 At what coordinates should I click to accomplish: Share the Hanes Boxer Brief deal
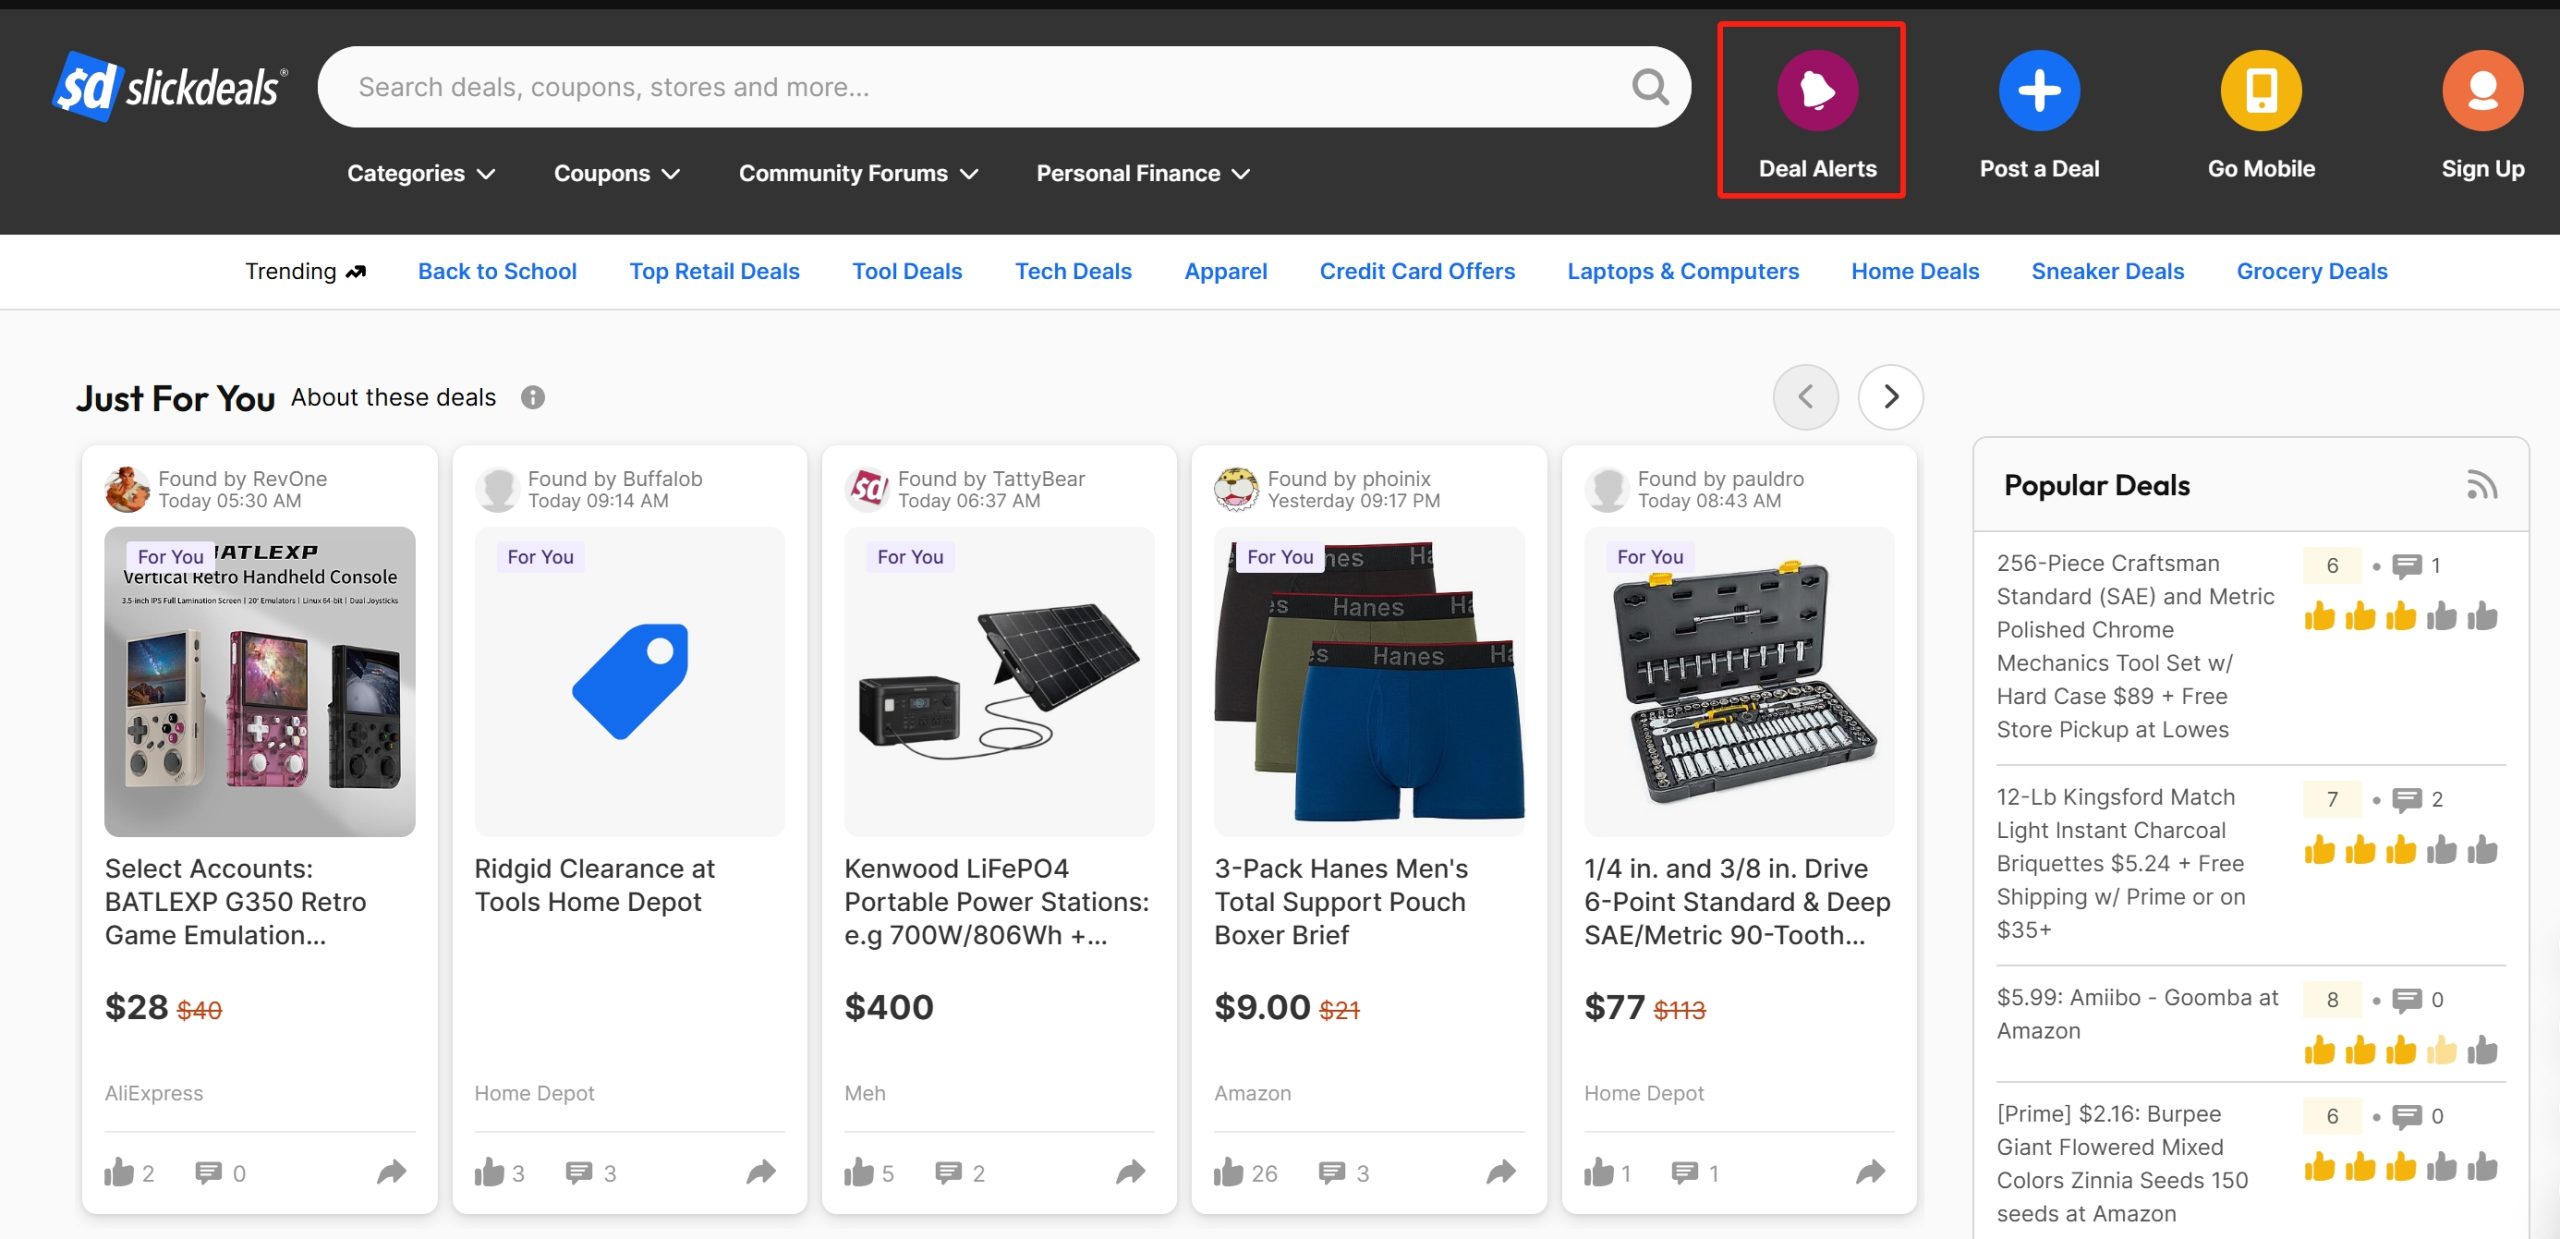(x=1501, y=1172)
